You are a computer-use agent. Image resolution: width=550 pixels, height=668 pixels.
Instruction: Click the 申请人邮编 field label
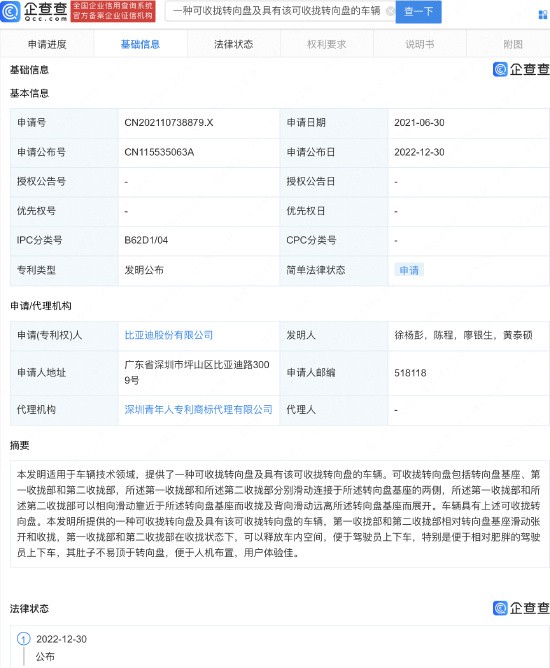pos(311,373)
